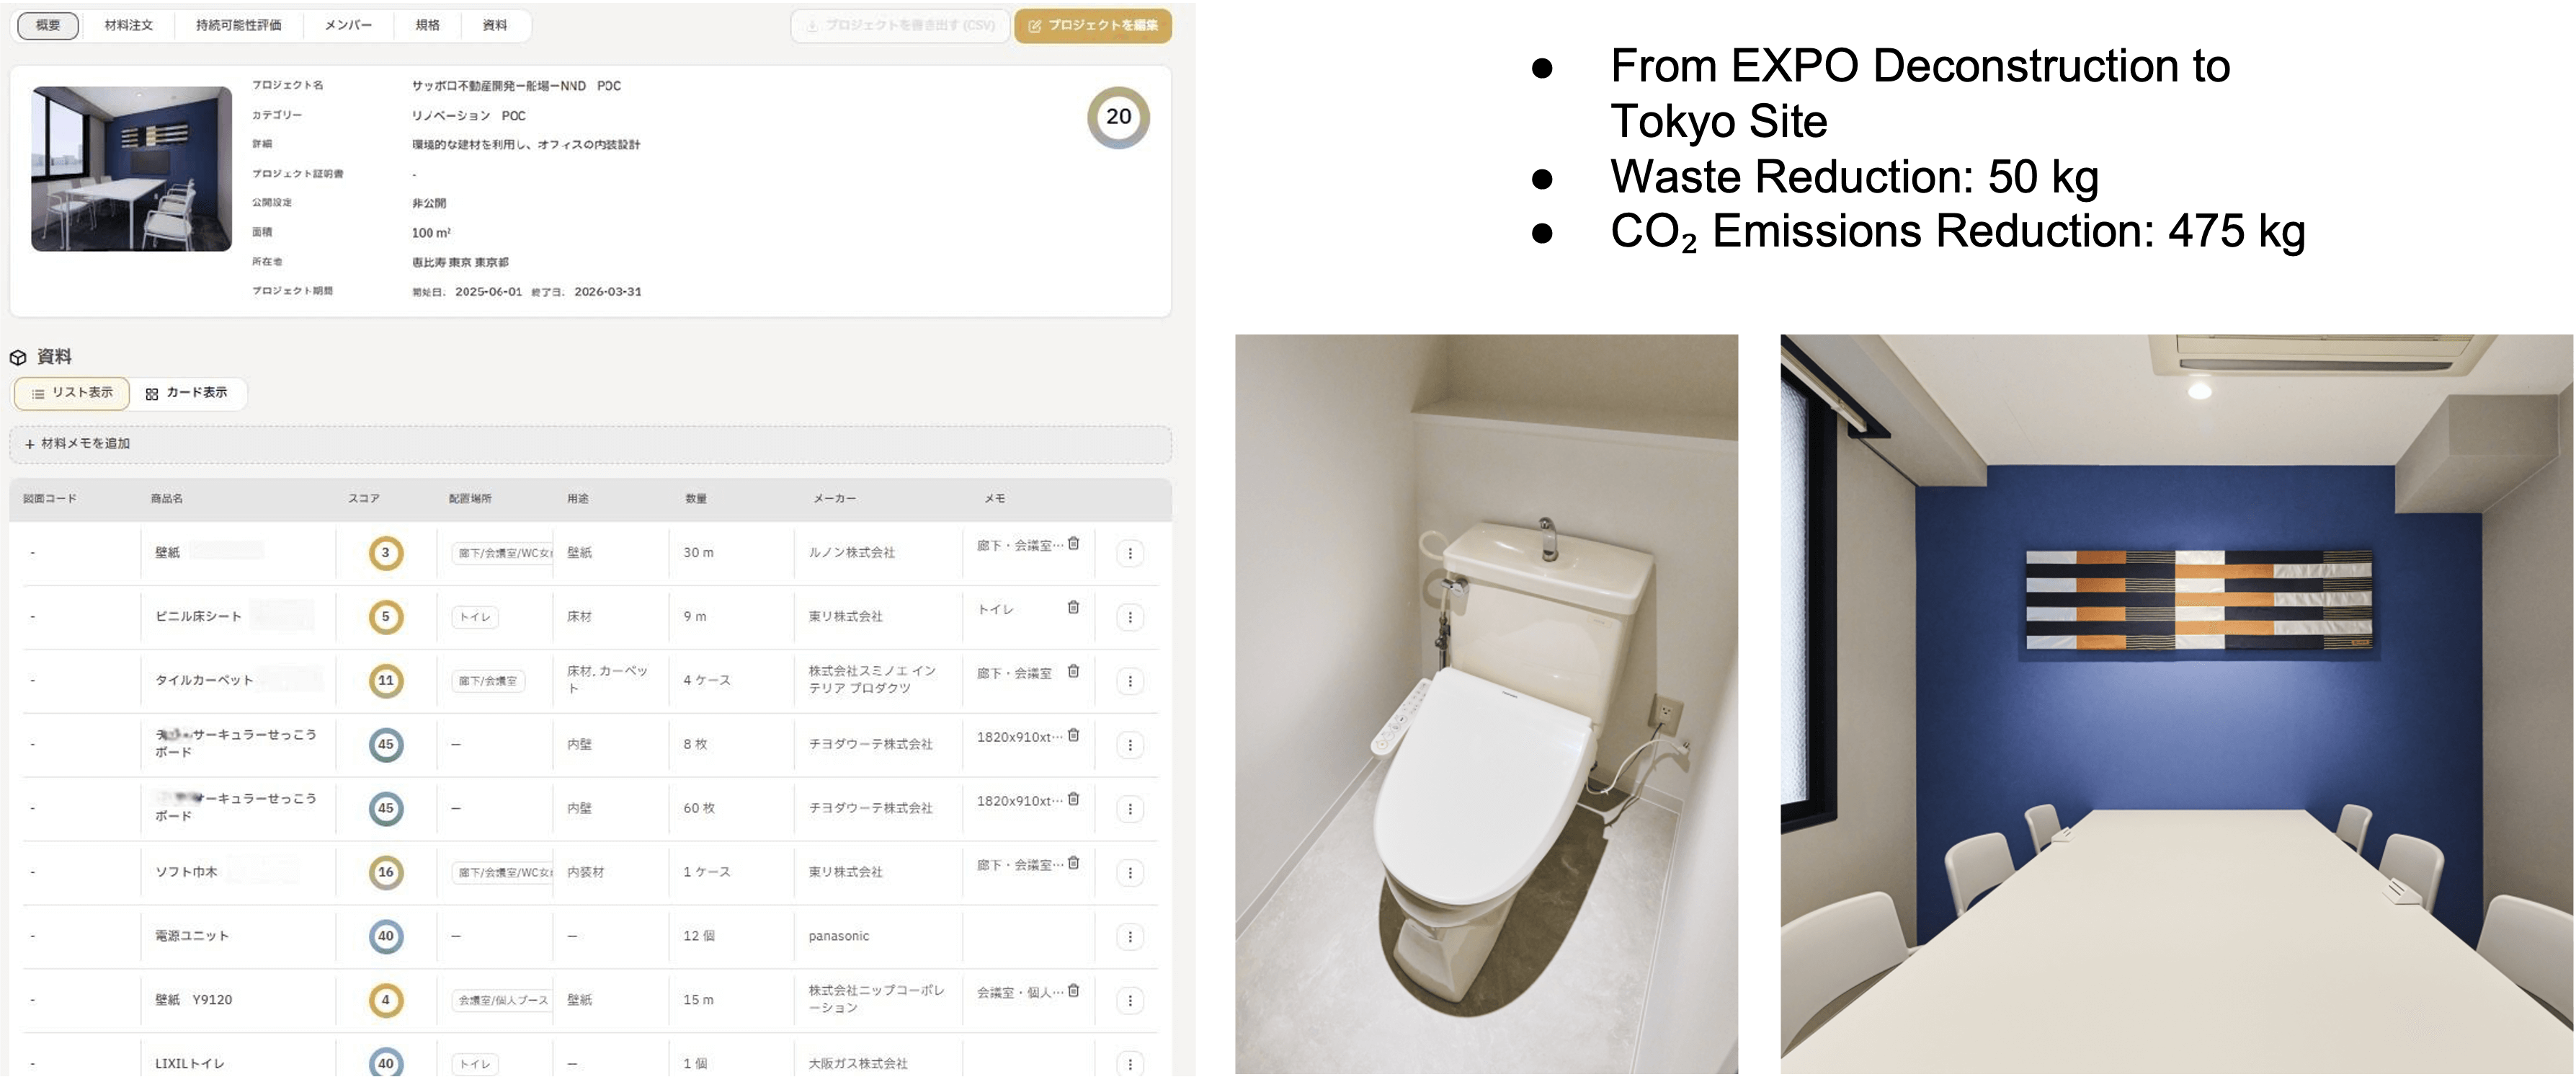The image size is (2576, 1077).
Task: Click プロジェクトを編集 button
Action: (x=1093, y=26)
